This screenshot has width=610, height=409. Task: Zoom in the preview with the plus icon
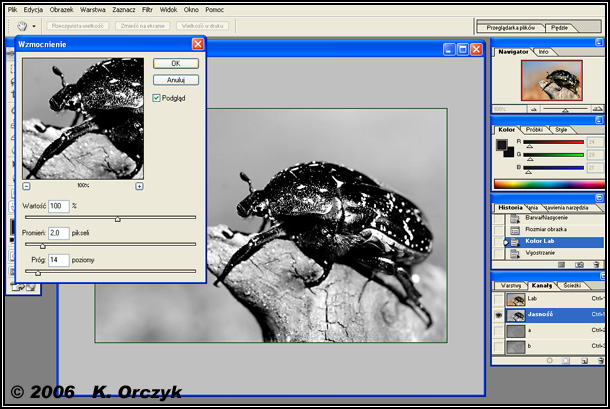click(x=139, y=186)
